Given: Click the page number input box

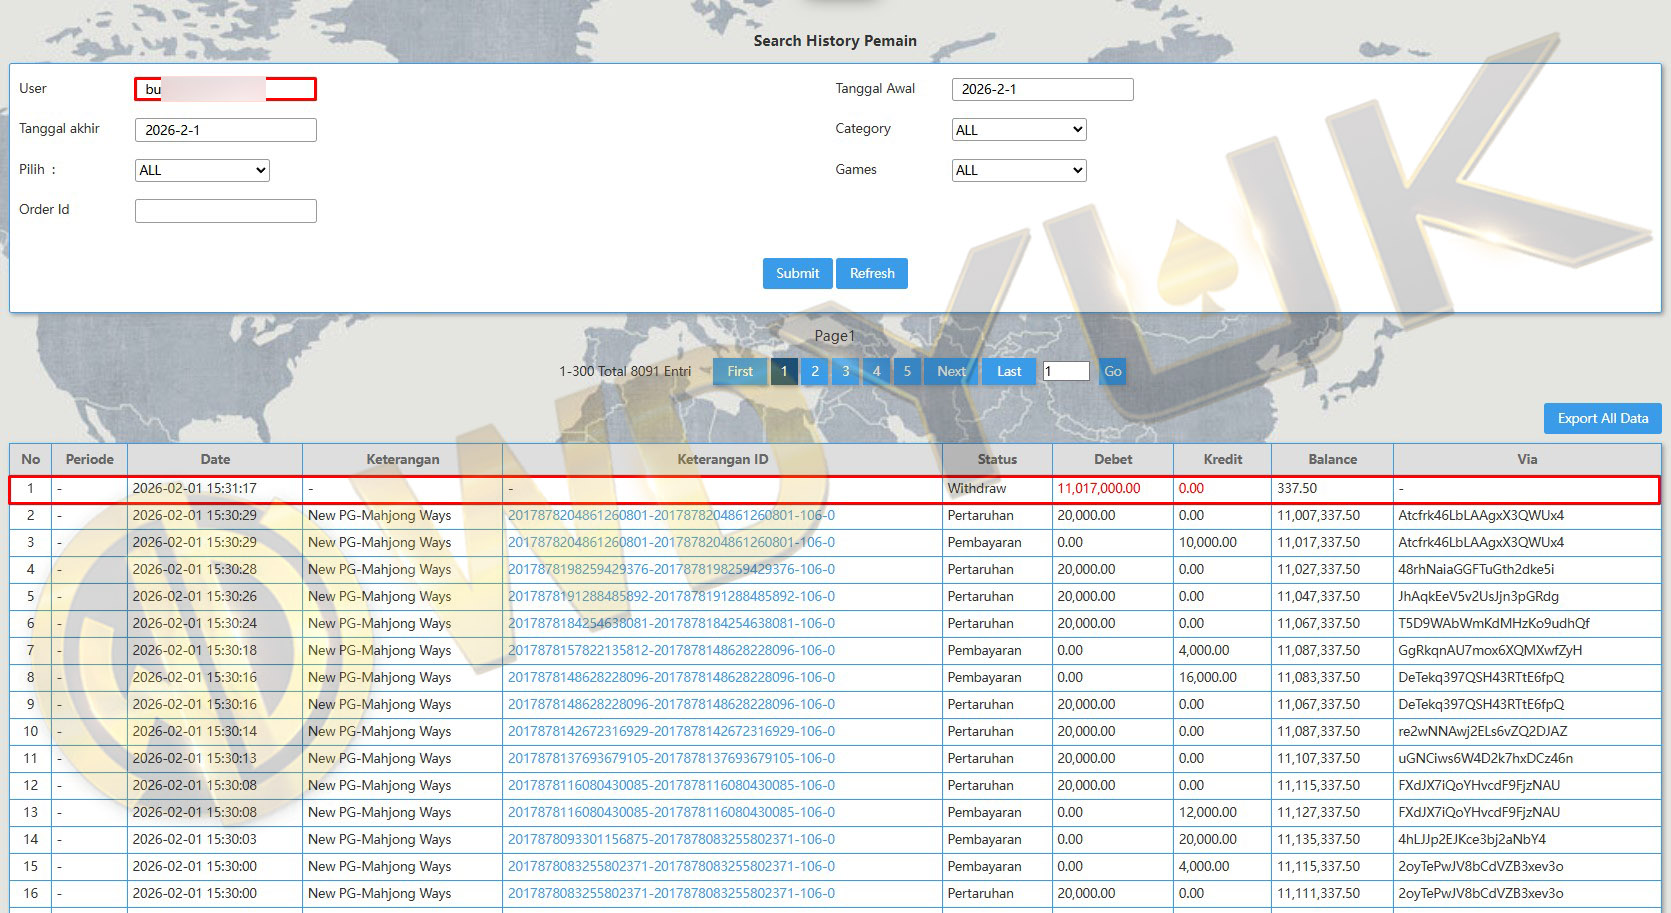Looking at the screenshot, I should (x=1065, y=371).
